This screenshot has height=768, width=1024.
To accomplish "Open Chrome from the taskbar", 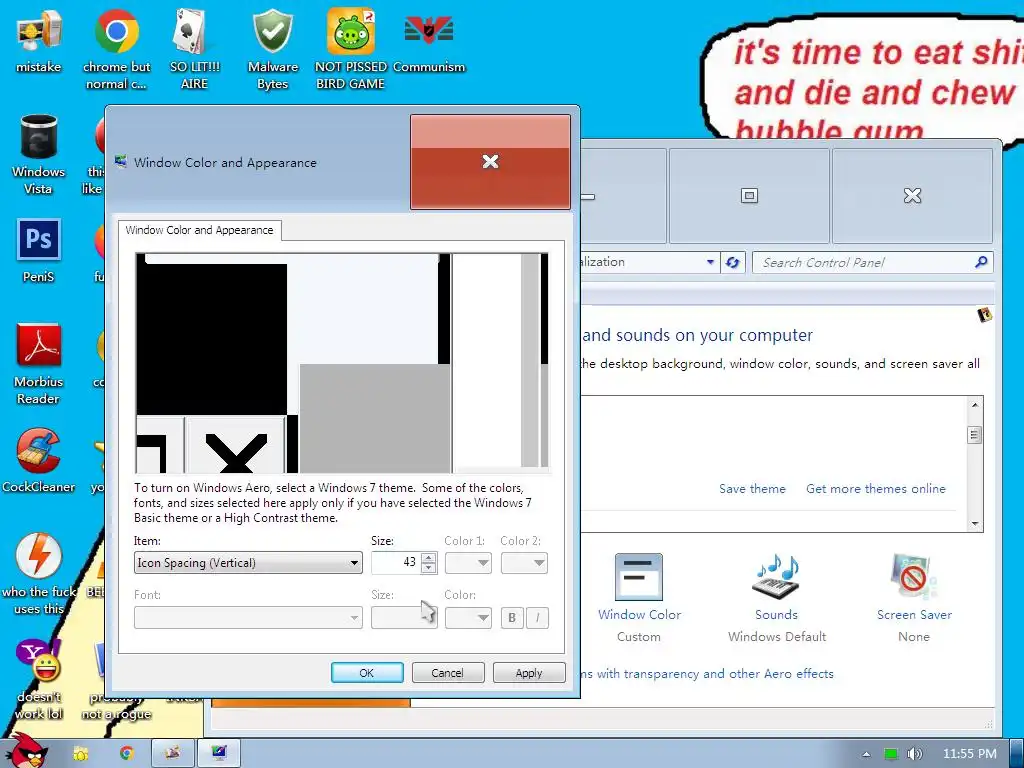I will [127, 754].
